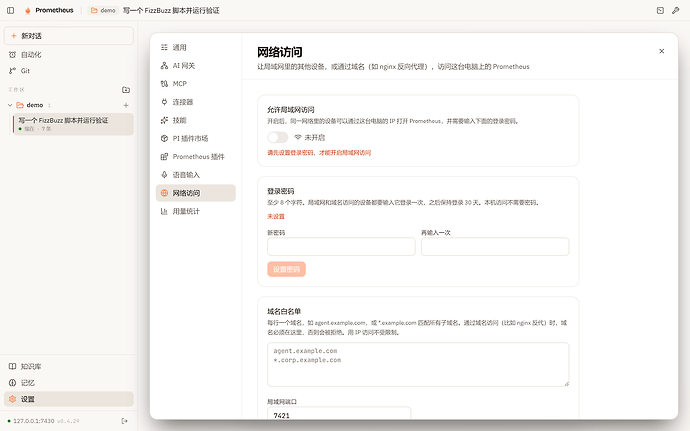Click the 域名白名单 textarea
690x431 pixels.
[x=418, y=365]
